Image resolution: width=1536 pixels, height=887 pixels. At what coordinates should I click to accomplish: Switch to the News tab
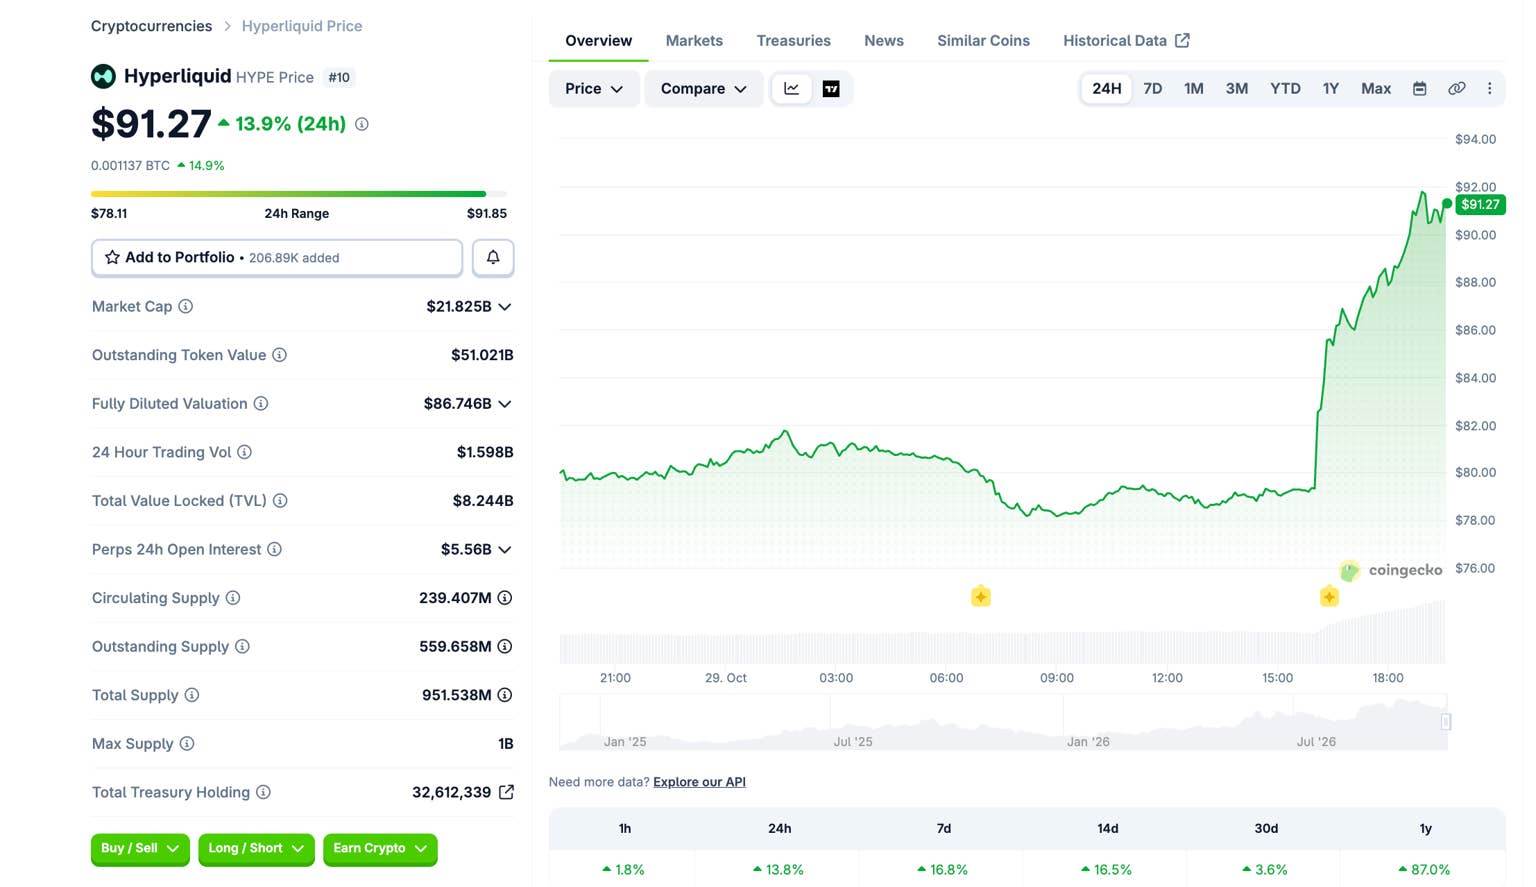pyautogui.click(x=884, y=41)
